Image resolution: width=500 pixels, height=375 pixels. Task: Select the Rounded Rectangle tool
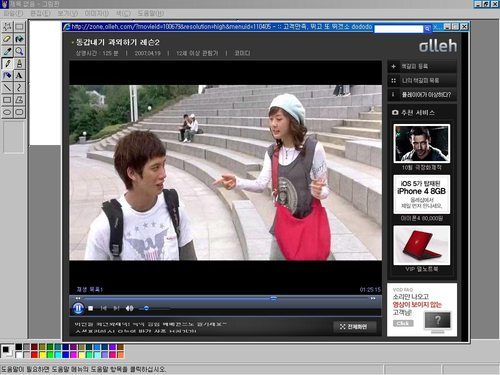point(19,112)
